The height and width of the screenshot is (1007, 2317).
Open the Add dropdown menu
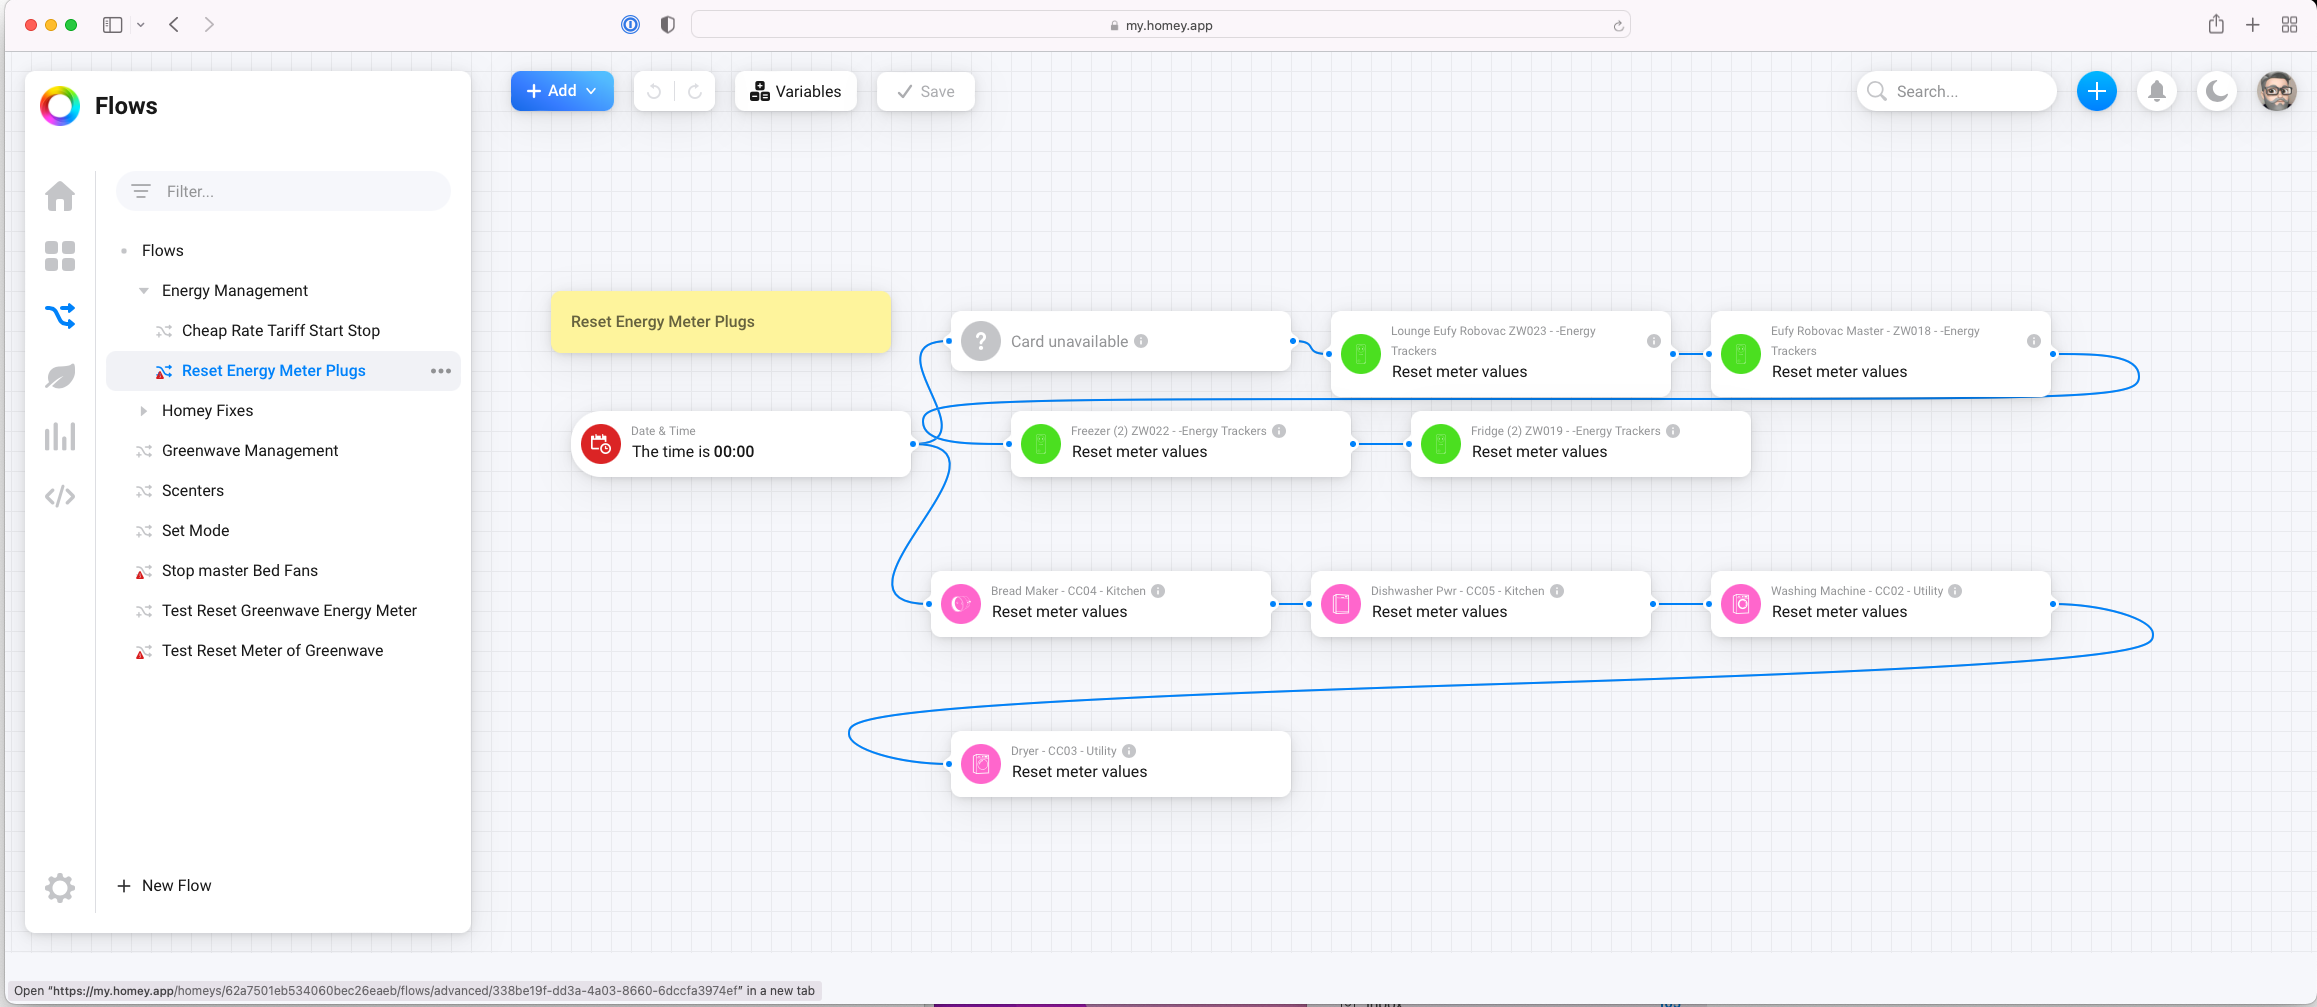click(x=562, y=91)
